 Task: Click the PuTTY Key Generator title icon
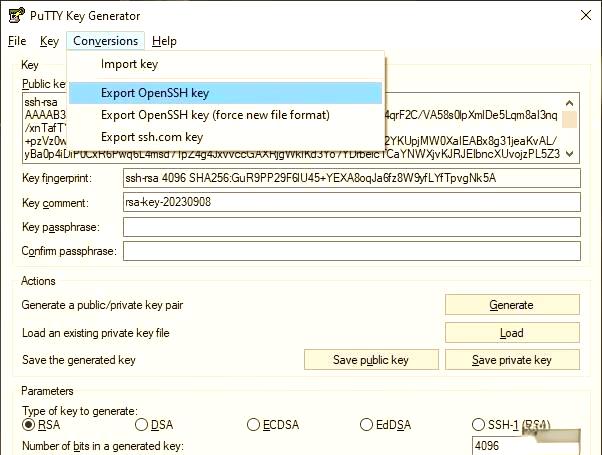coord(16,16)
